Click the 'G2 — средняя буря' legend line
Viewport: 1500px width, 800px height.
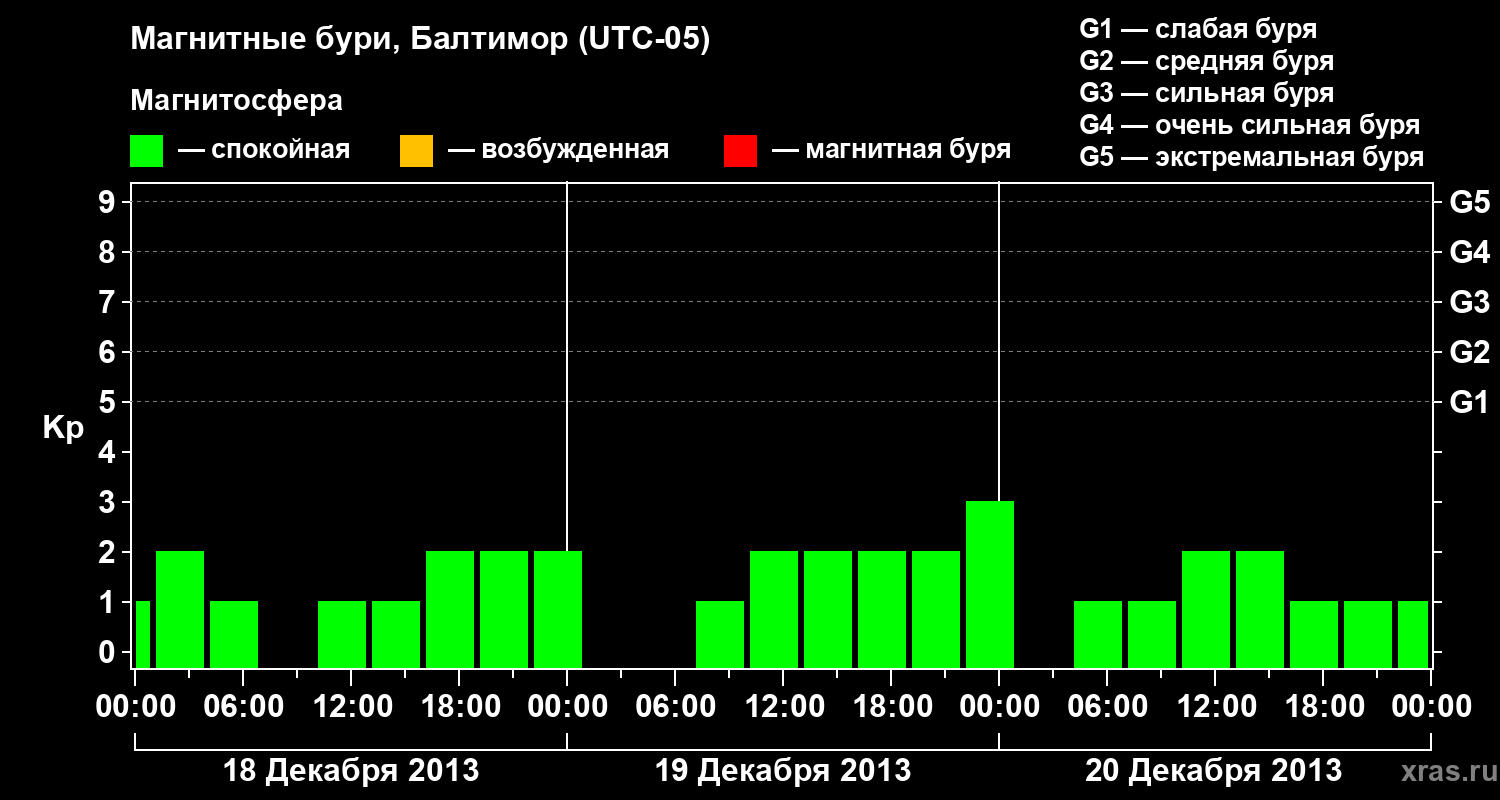point(1206,61)
